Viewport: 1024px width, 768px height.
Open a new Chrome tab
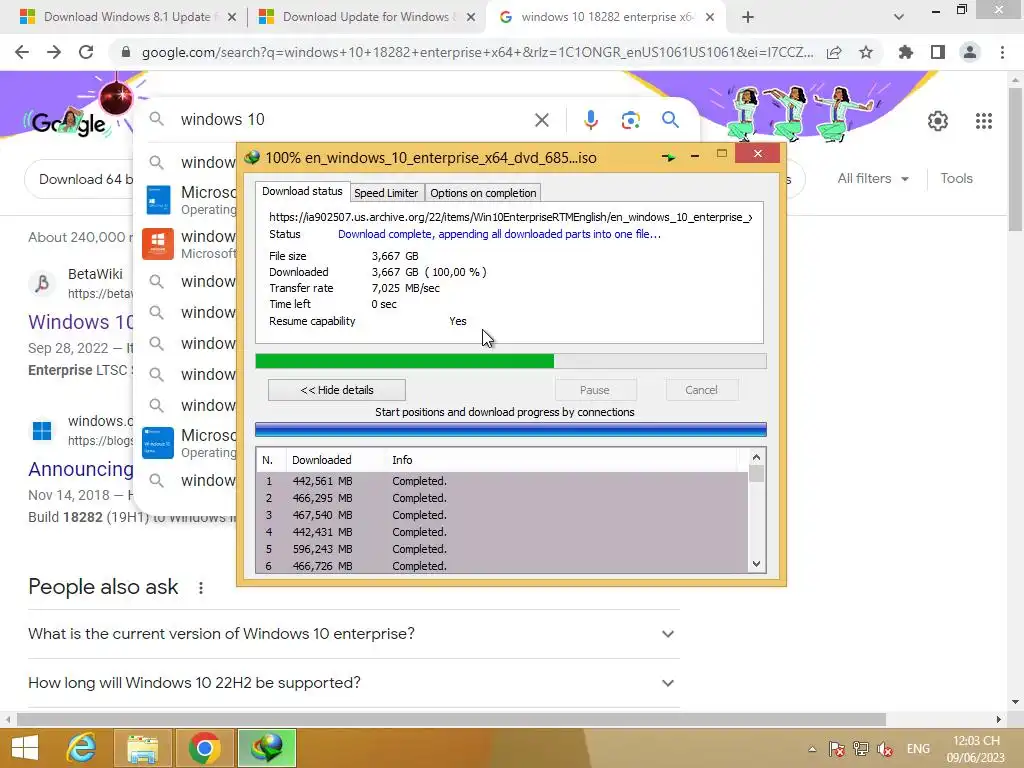(748, 17)
